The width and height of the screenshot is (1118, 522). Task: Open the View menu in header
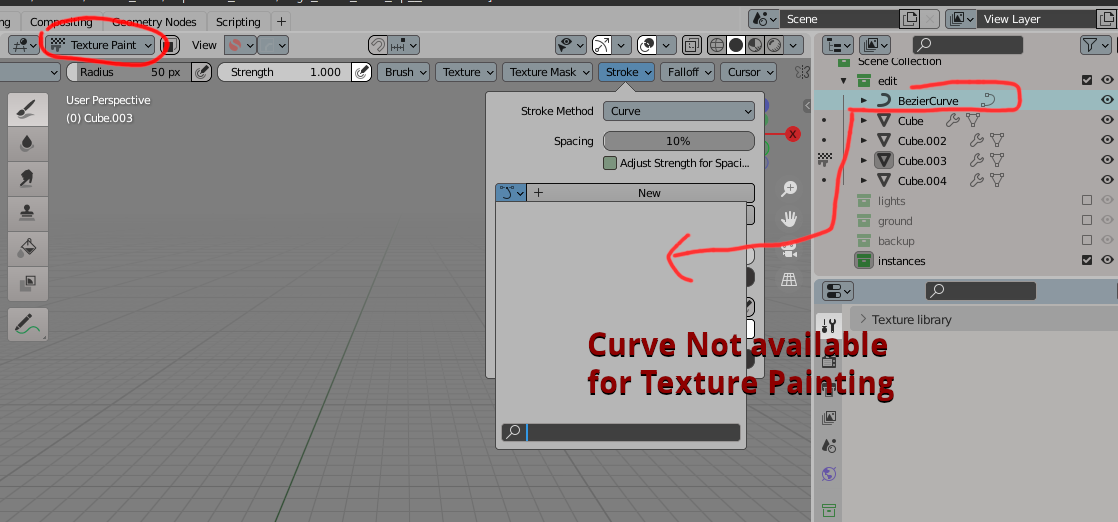pos(204,45)
